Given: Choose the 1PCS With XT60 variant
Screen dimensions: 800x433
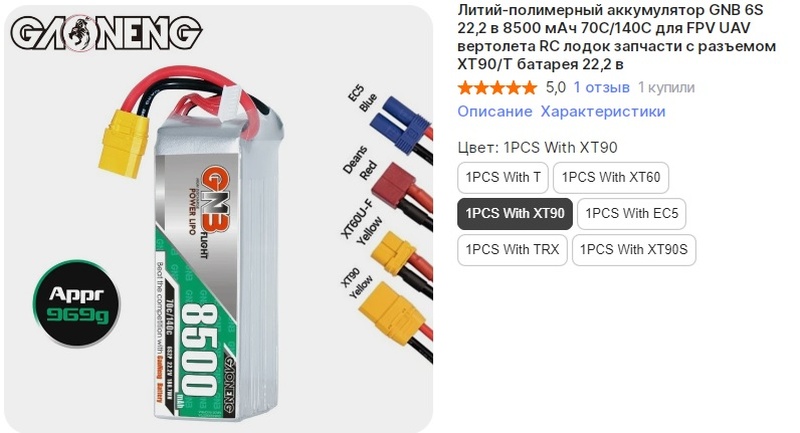Looking at the screenshot, I should pos(611,177).
